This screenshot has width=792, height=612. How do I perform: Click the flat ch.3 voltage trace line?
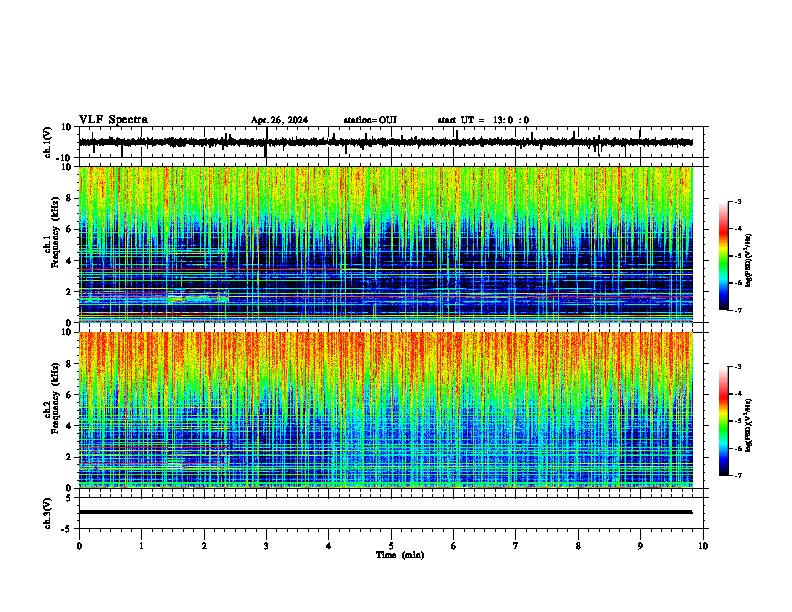point(386,512)
